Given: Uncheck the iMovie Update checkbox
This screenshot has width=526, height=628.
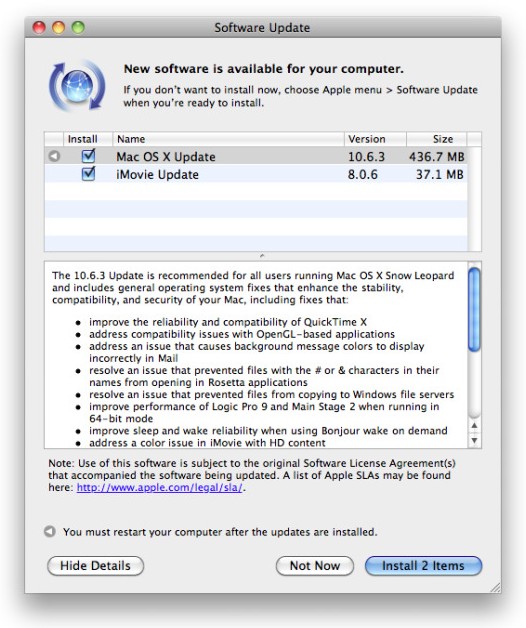Looking at the screenshot, I should (x=88, y=173).
